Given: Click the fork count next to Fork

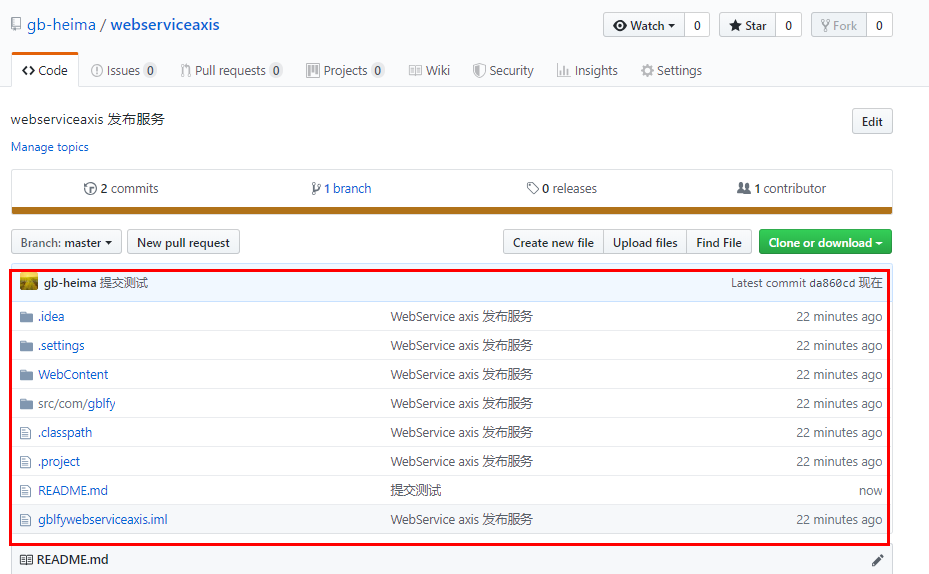Looking at the screenshot, I should [x=879, y=25].
